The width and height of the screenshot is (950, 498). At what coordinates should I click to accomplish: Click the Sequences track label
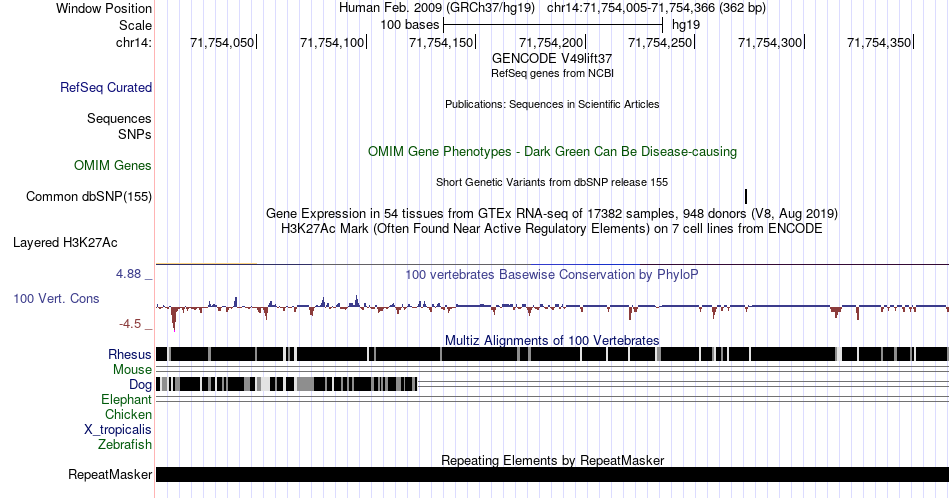tap(119, 118)
